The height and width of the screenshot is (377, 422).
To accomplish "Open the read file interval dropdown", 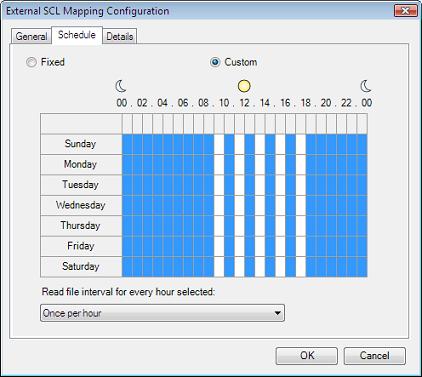I will (162, 313).
